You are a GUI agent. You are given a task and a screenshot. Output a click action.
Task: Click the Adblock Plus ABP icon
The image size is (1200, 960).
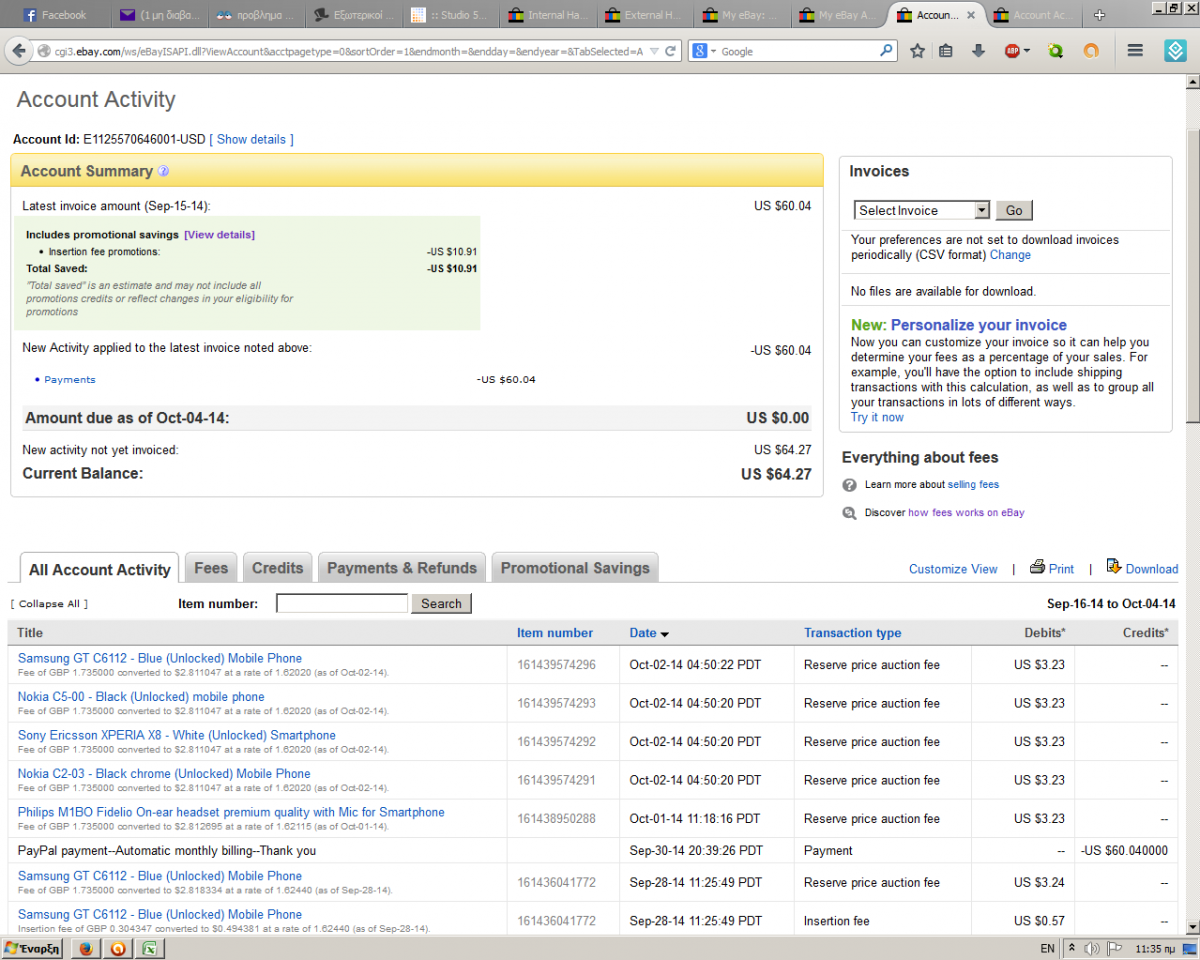[1012, 51]
